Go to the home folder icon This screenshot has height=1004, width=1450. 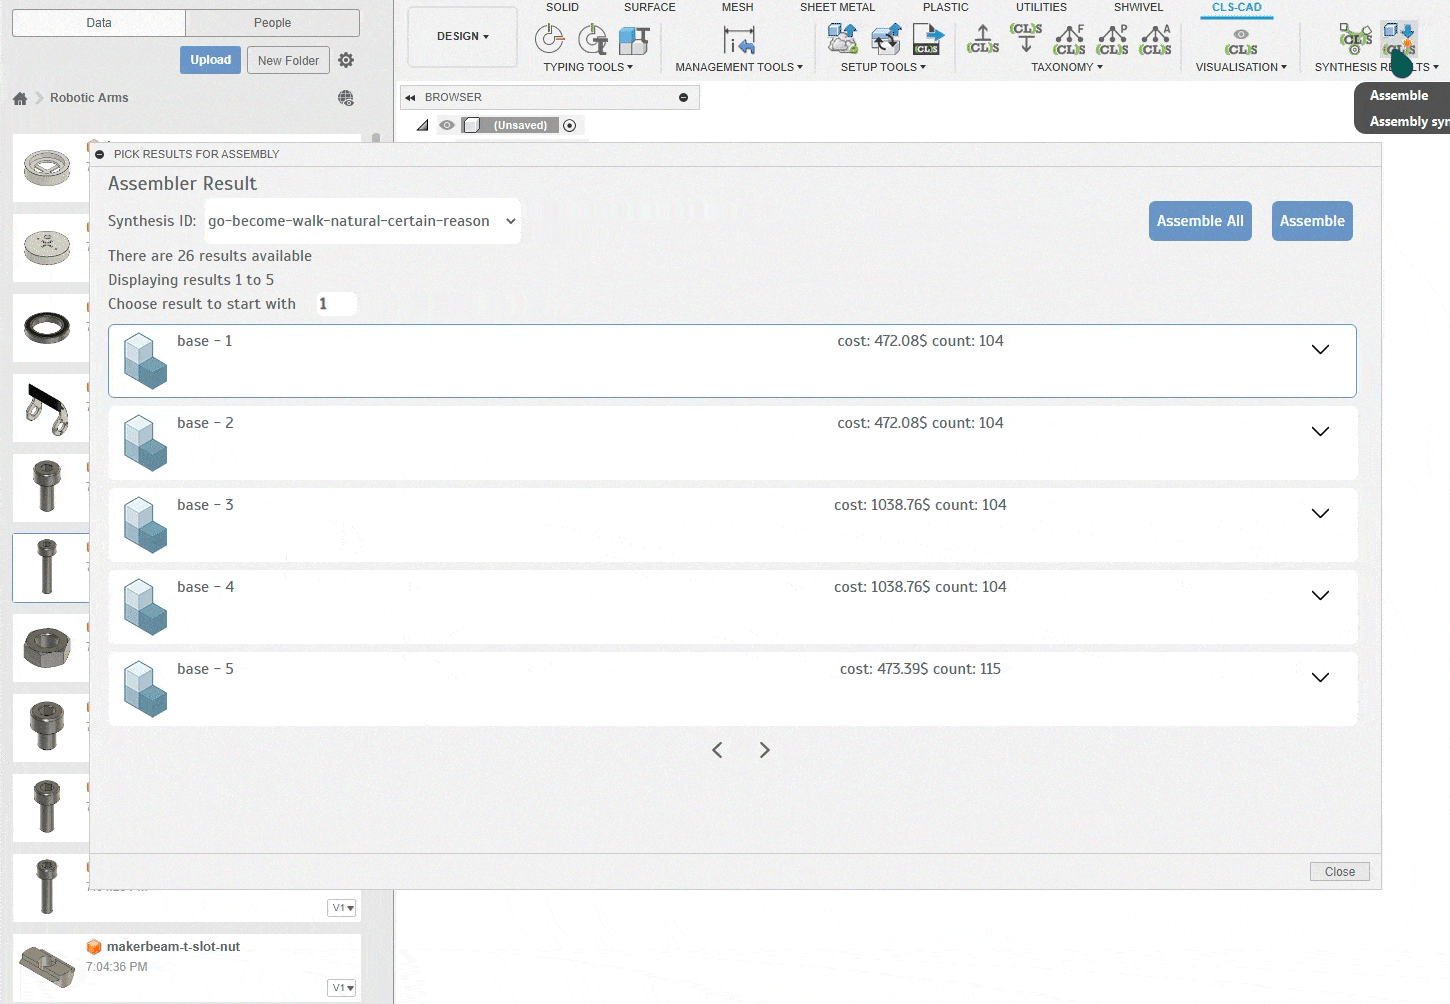(20, 98)
